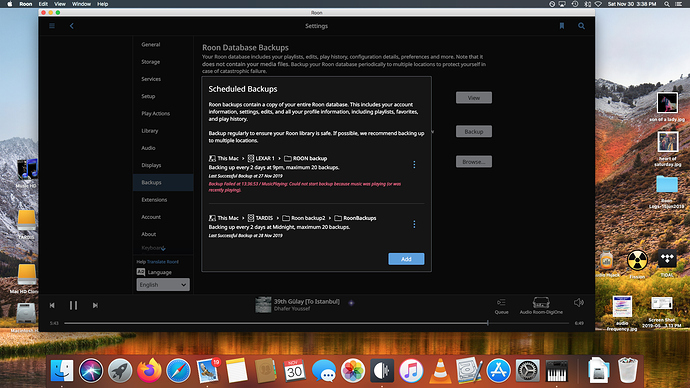Open options for TARDIS backup schedule
690x388 pixels.
(414, 224)
